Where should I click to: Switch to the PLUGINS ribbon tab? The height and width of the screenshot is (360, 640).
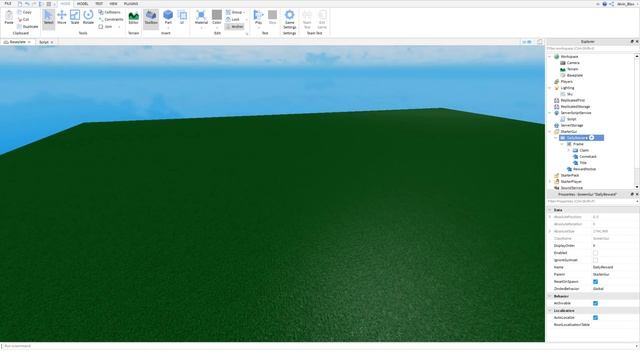[131, 4]
